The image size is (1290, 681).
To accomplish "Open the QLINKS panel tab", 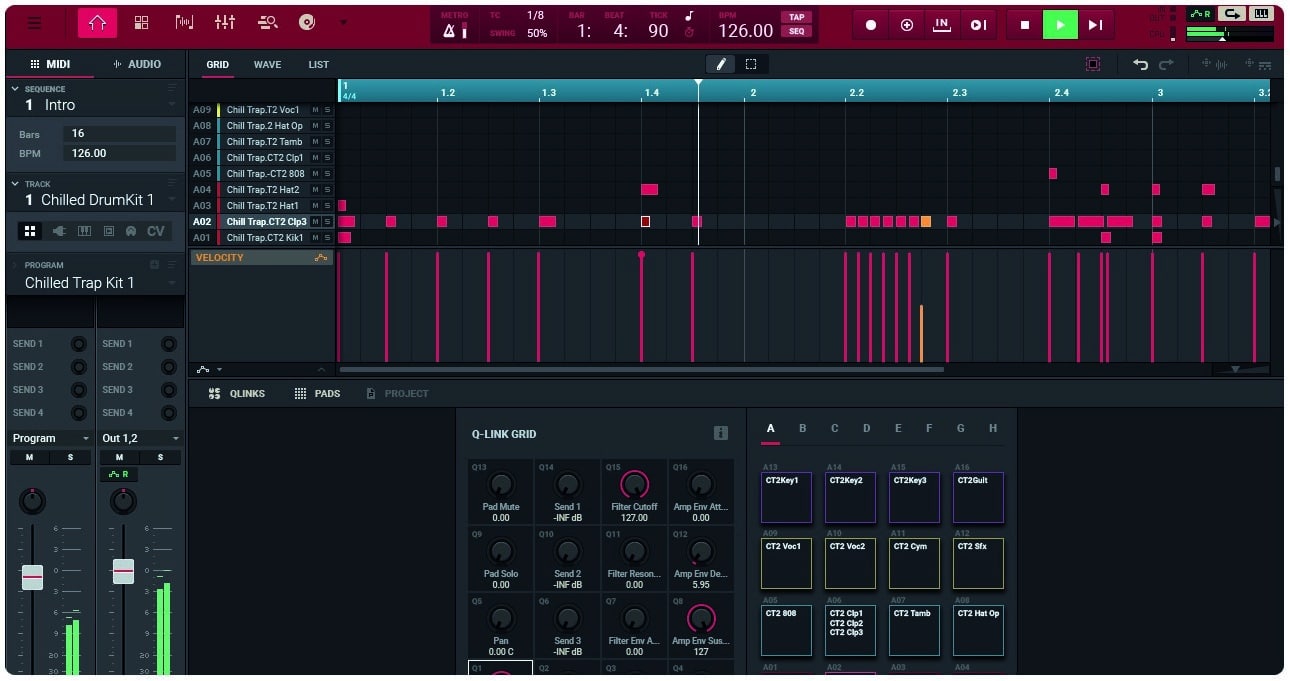I will click(237, 394).
